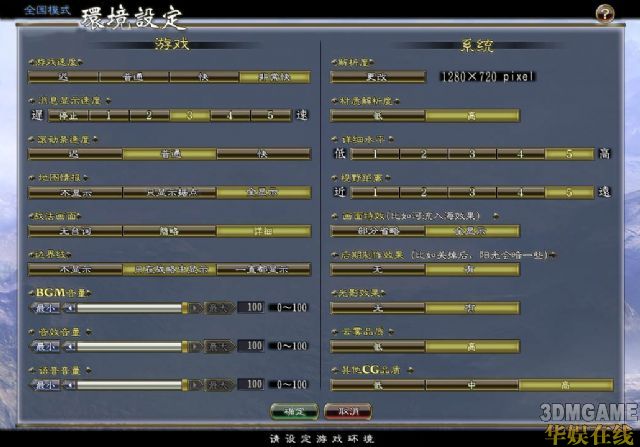Click the BGM音量 value field showing 100
The height and width of the screenshot is (447, 640).
[251, 307]
